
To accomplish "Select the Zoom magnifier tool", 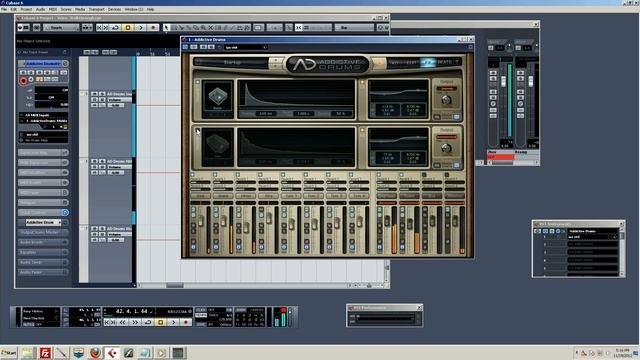I will 203,28.
